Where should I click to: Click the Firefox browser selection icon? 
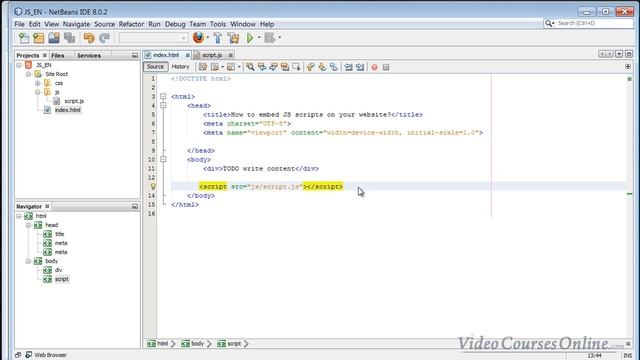198,38
